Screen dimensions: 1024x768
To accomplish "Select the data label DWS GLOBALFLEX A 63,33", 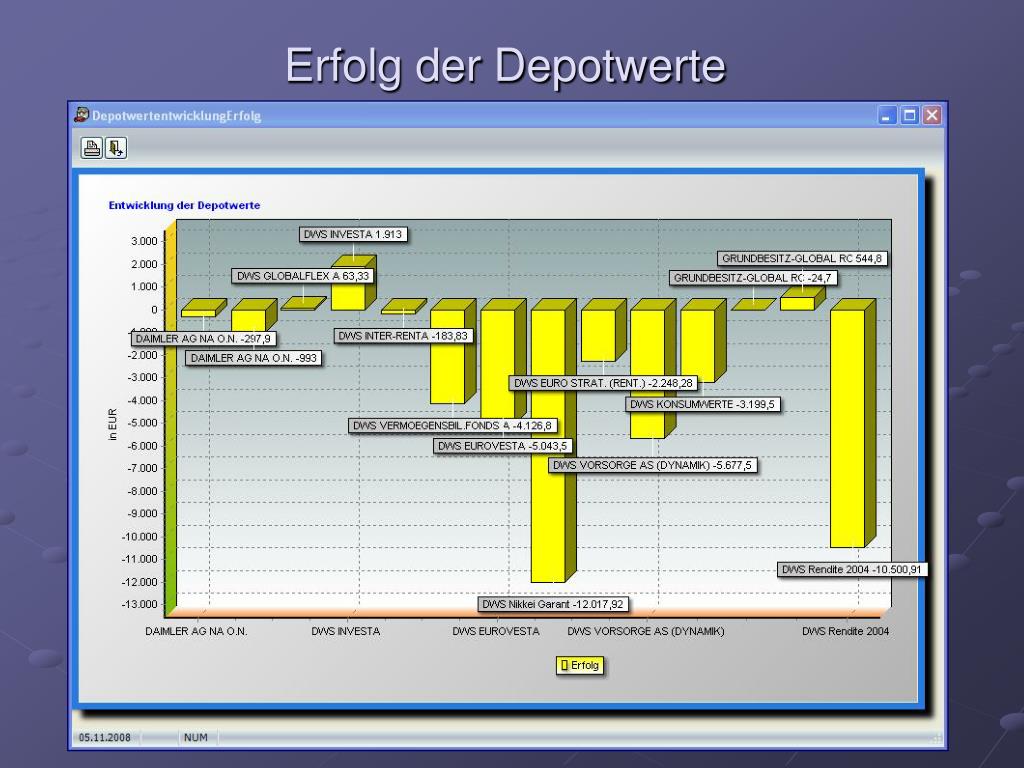I will pos(303,276).
